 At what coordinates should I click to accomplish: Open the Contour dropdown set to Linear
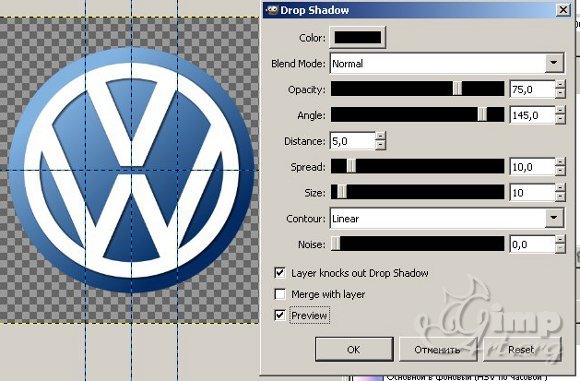click(x=447, y=219)
